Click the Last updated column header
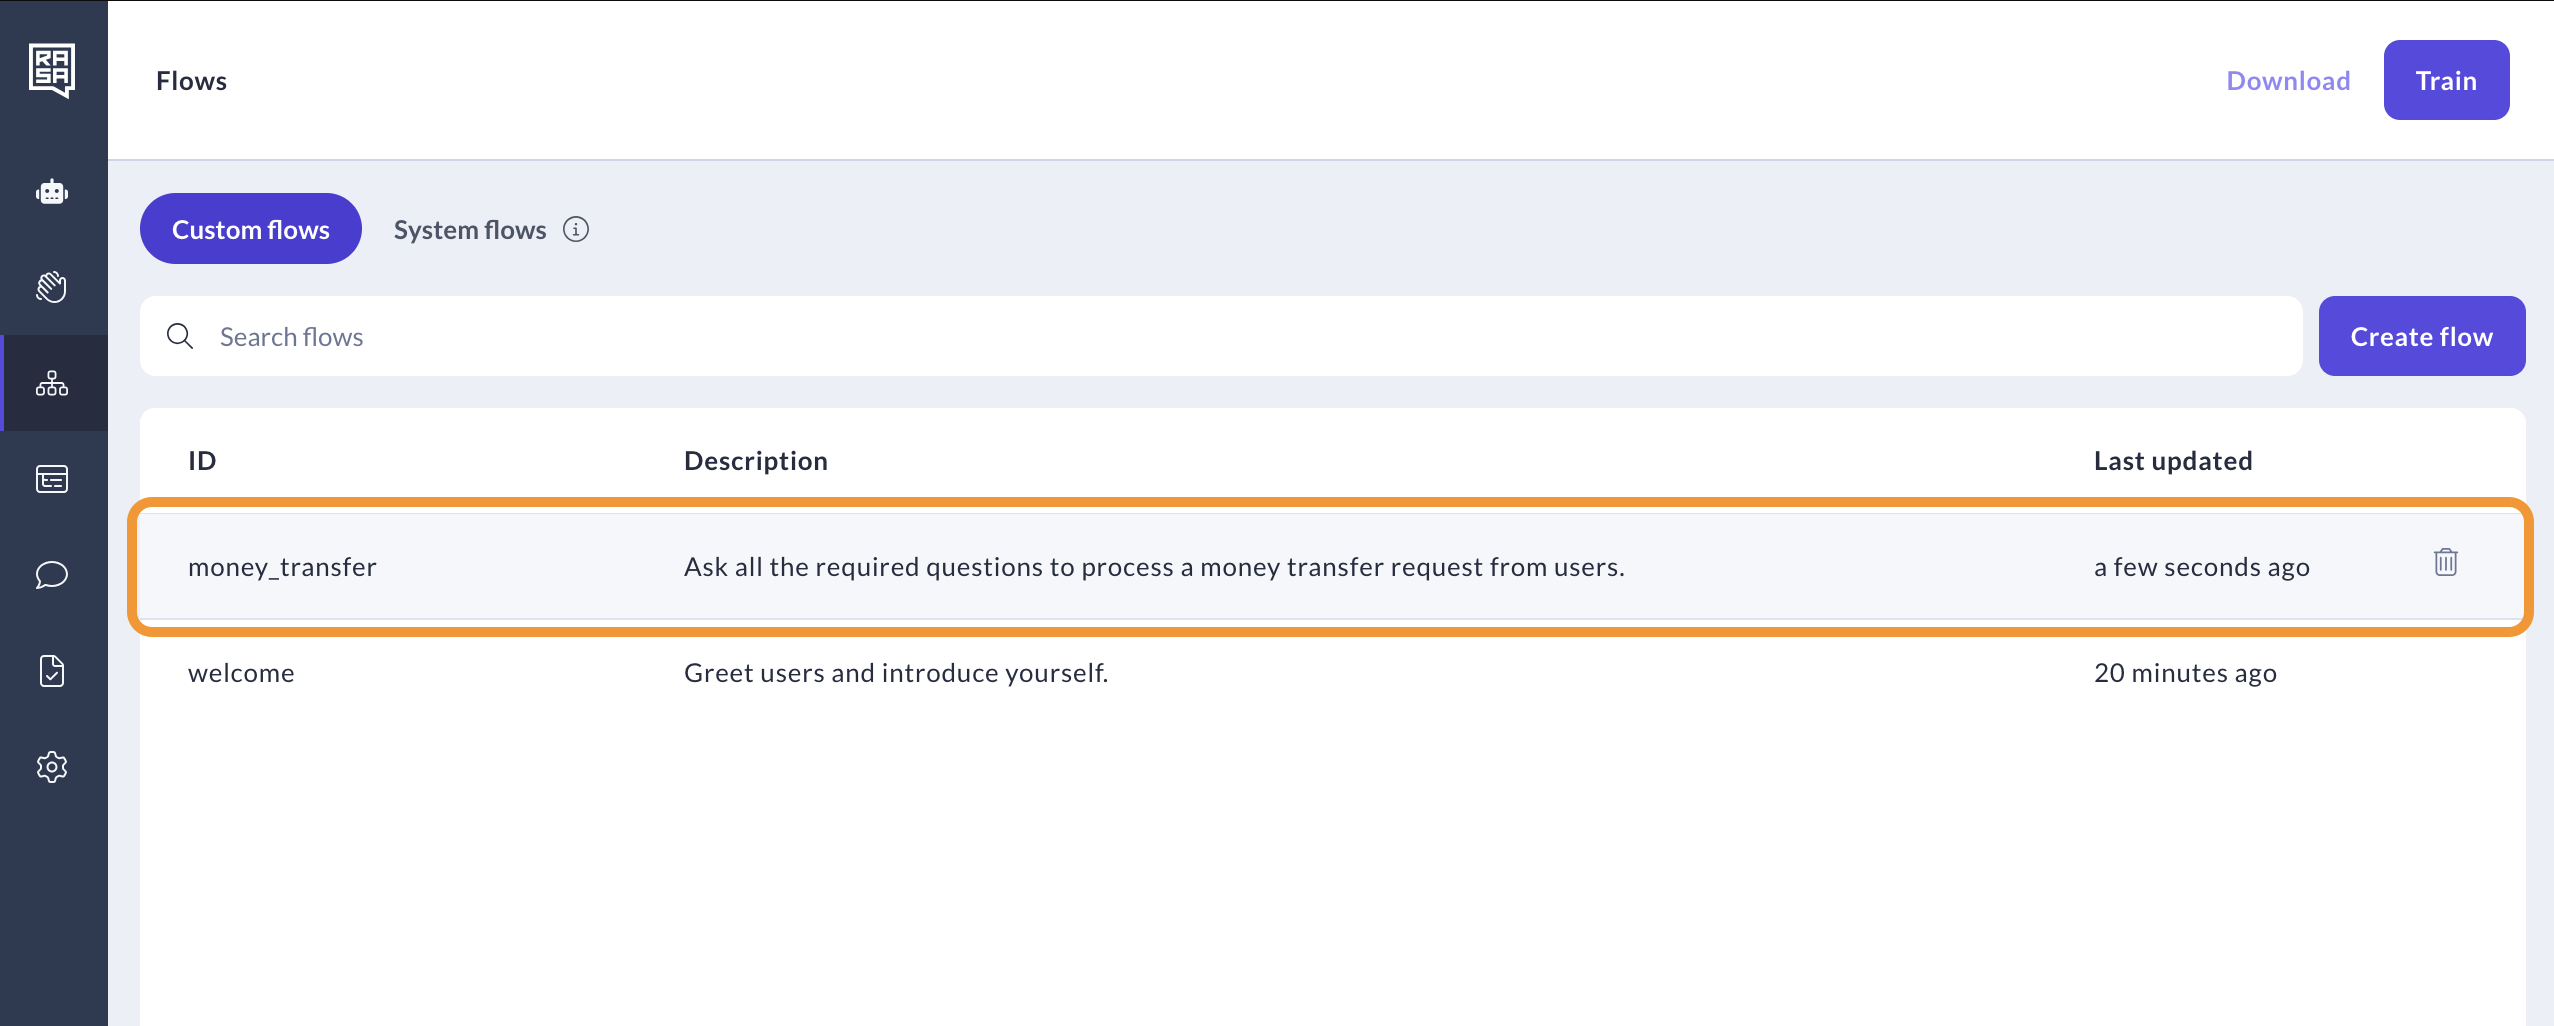Screen dimensions: 2554x1026 2173,460
